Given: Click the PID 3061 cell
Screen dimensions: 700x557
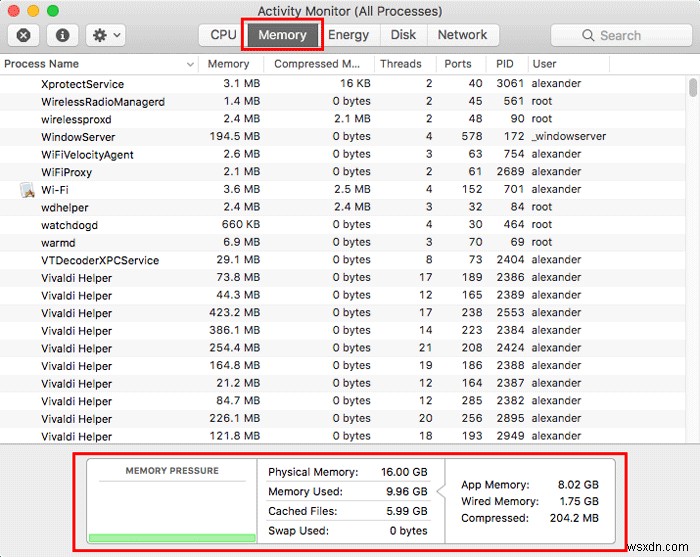Looking at the screenshot, I should coord(510,83).
